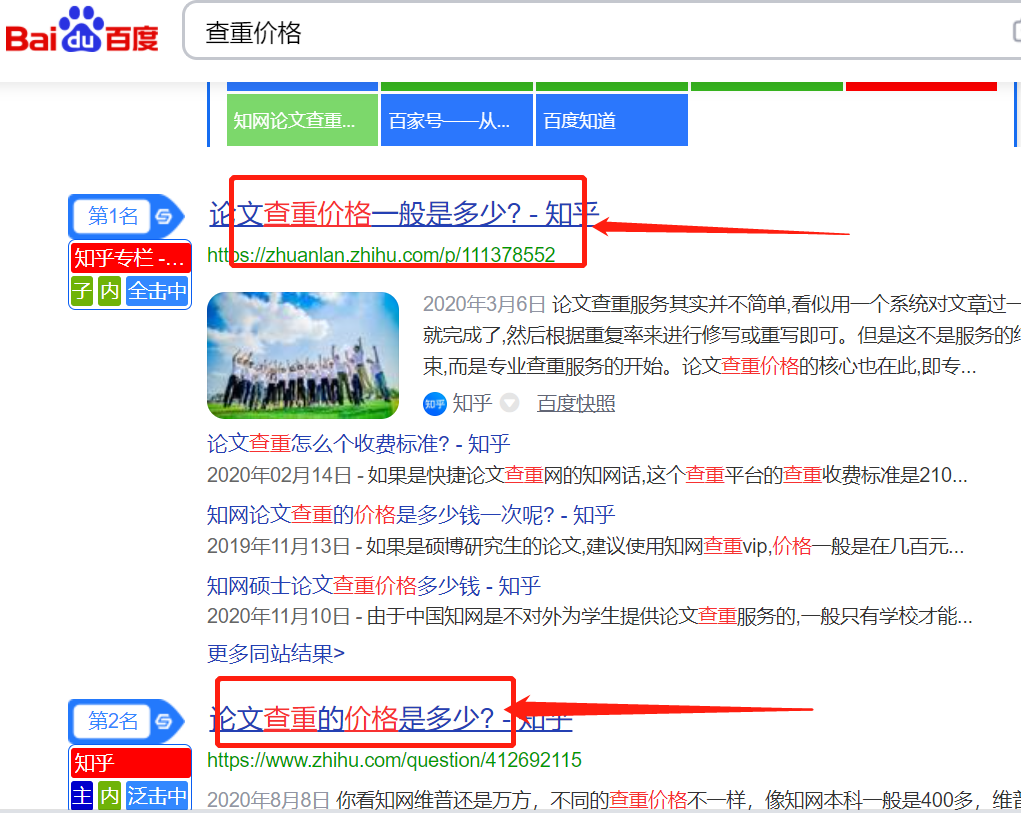
Task: Click the sync icon beside 第2名
Action: tap(165, 721)
